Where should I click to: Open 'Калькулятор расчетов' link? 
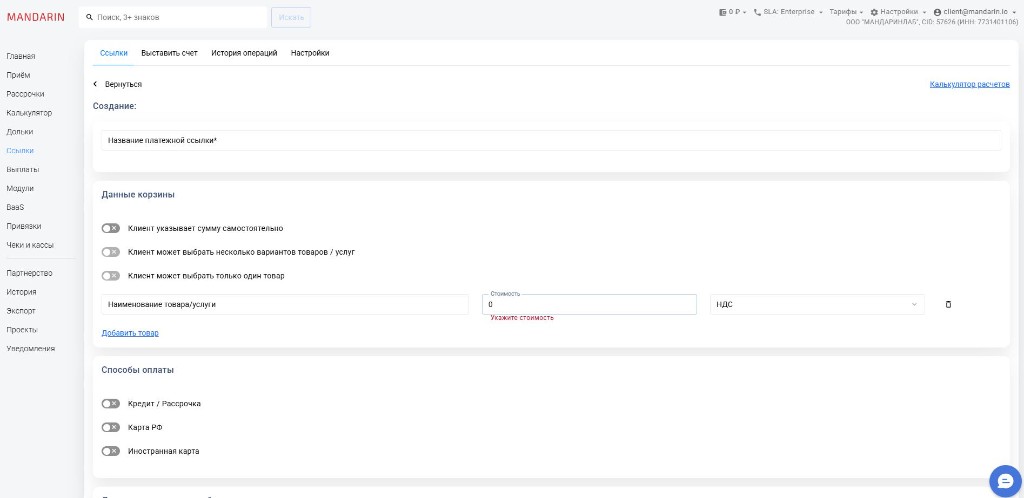click(x=968, y=85)
